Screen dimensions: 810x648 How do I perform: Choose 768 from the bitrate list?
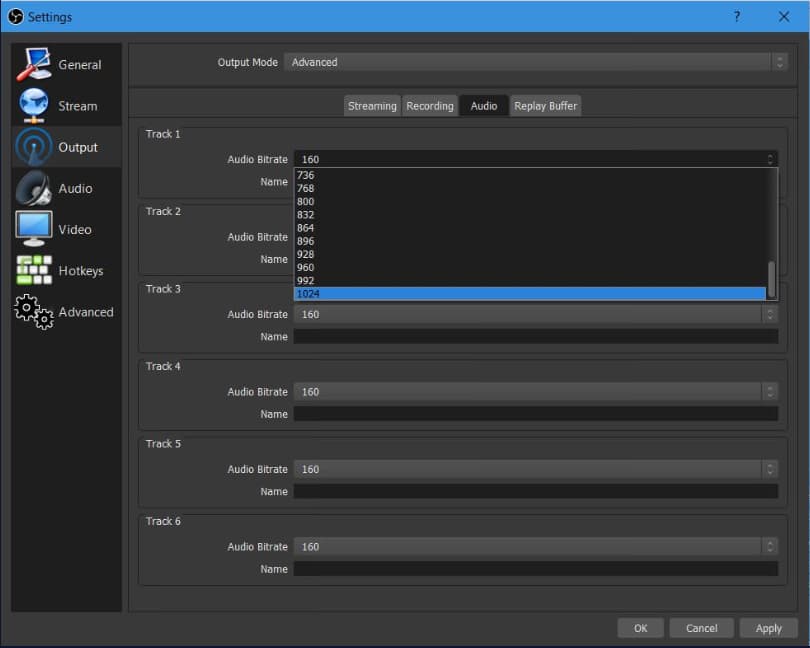530,188
